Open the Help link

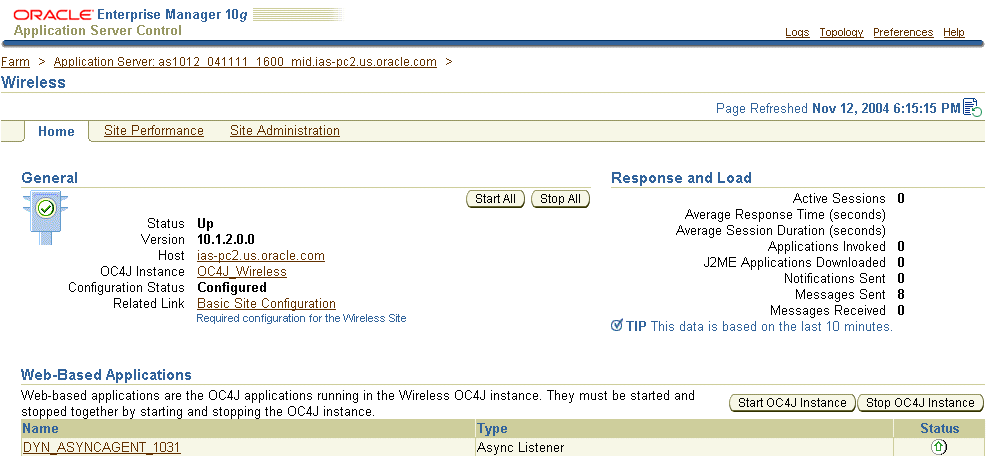(954, 32)
